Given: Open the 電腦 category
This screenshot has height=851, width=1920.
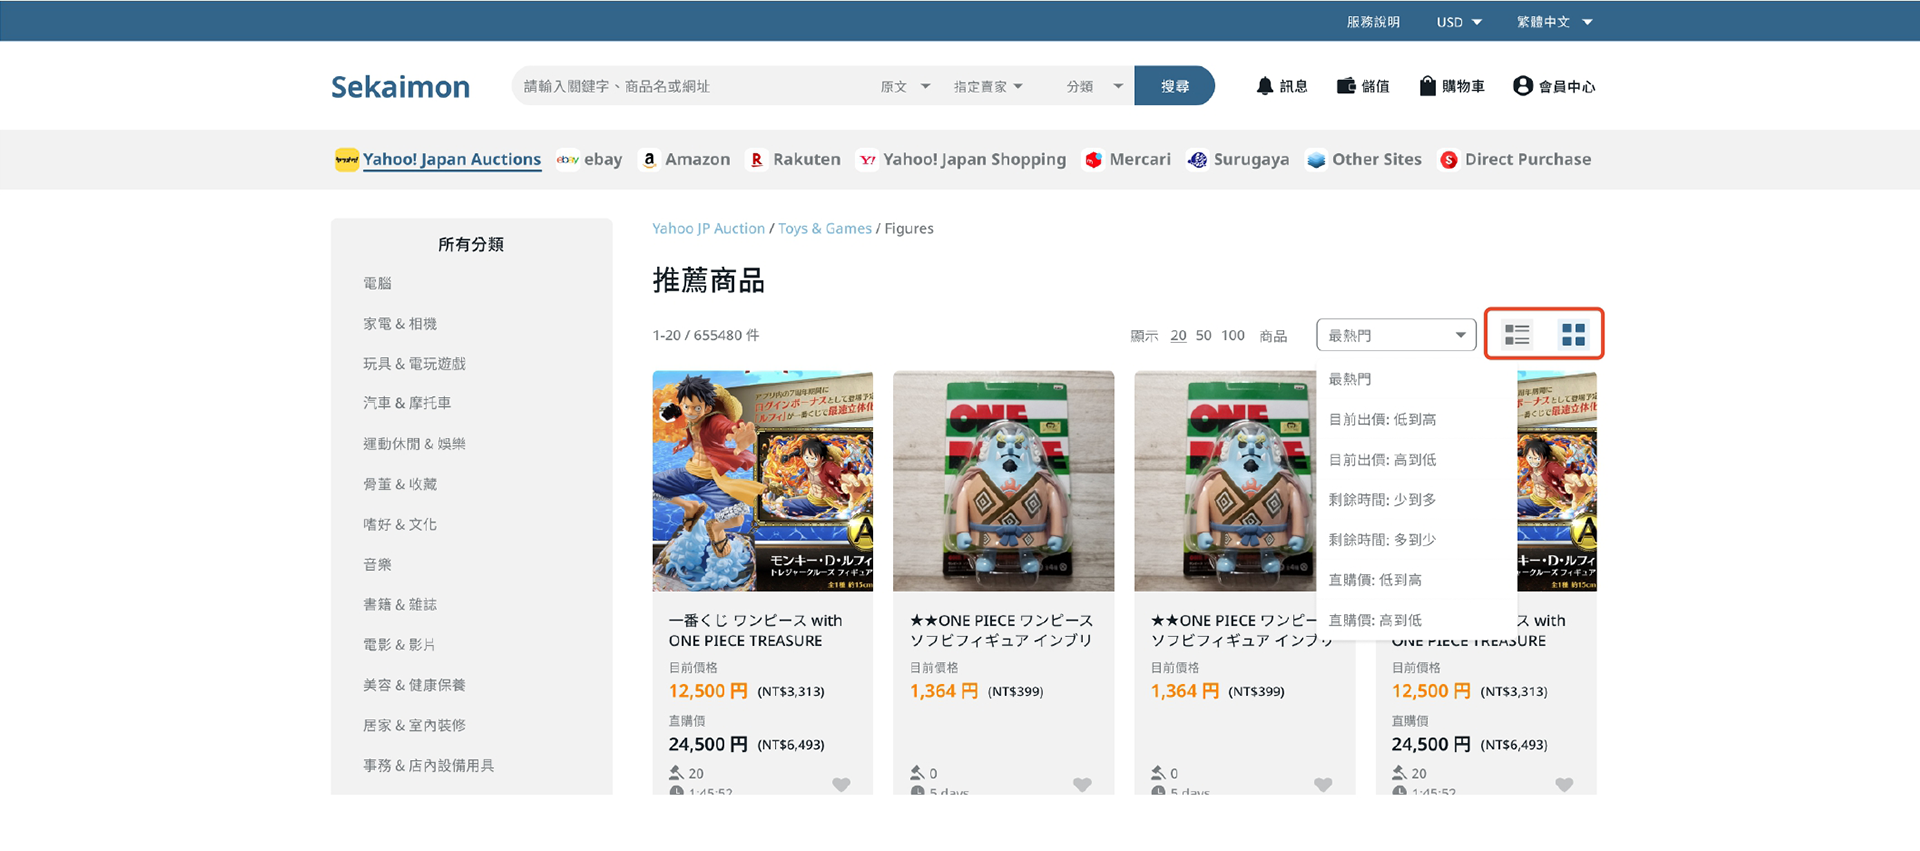Looking at the screenshot, I should point(377,283).
